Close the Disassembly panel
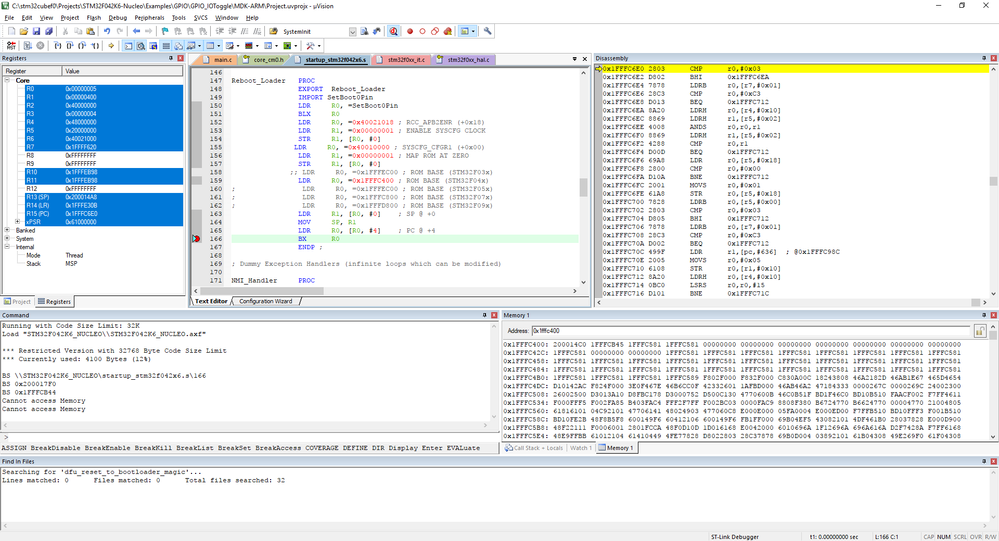 pyautogui.click(x=993, y=58)
